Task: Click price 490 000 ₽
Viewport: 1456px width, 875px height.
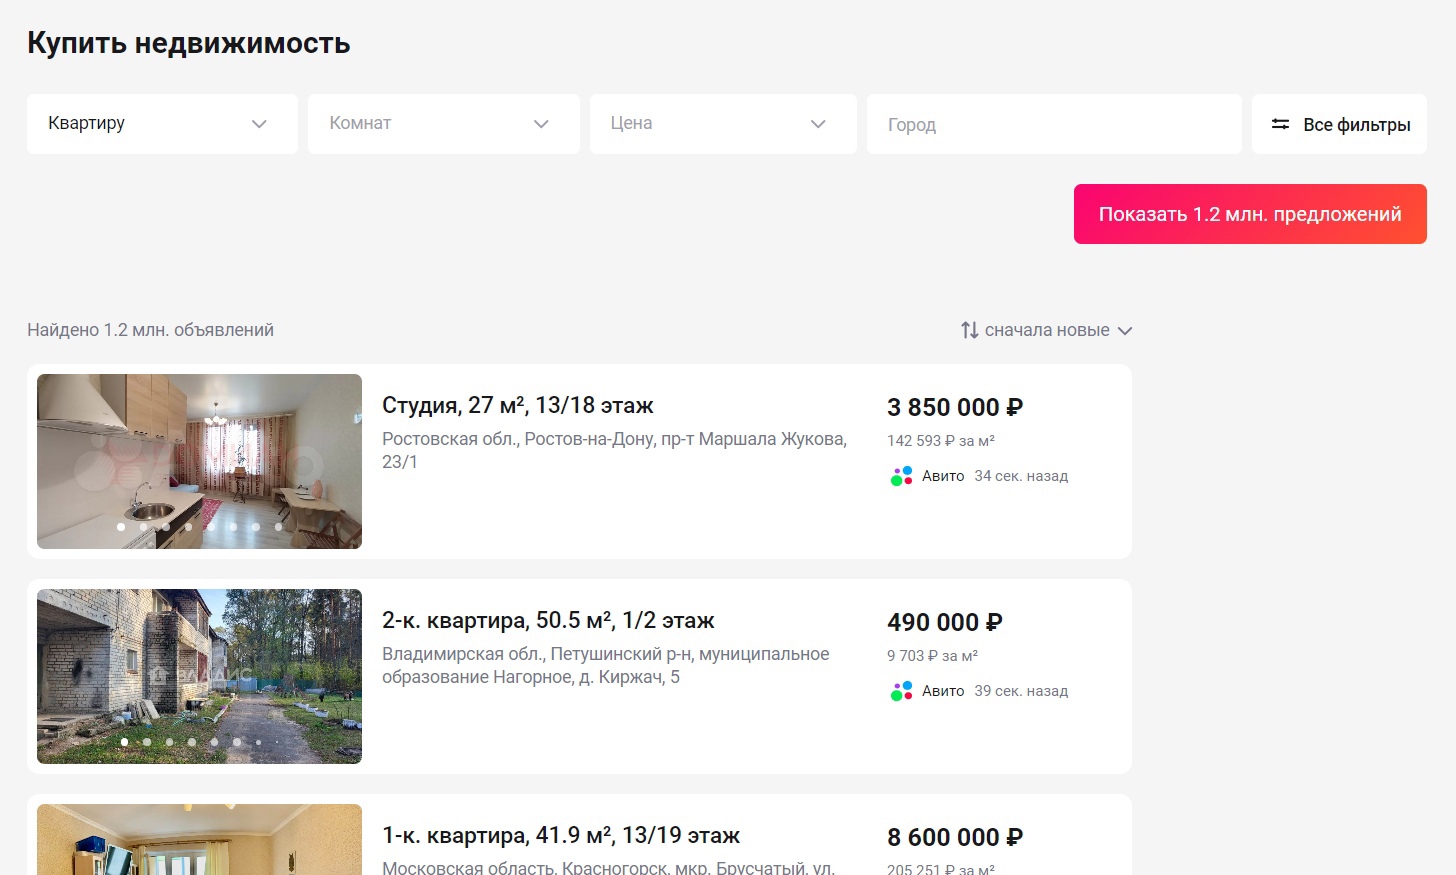Action: click(x=945, y=622)
